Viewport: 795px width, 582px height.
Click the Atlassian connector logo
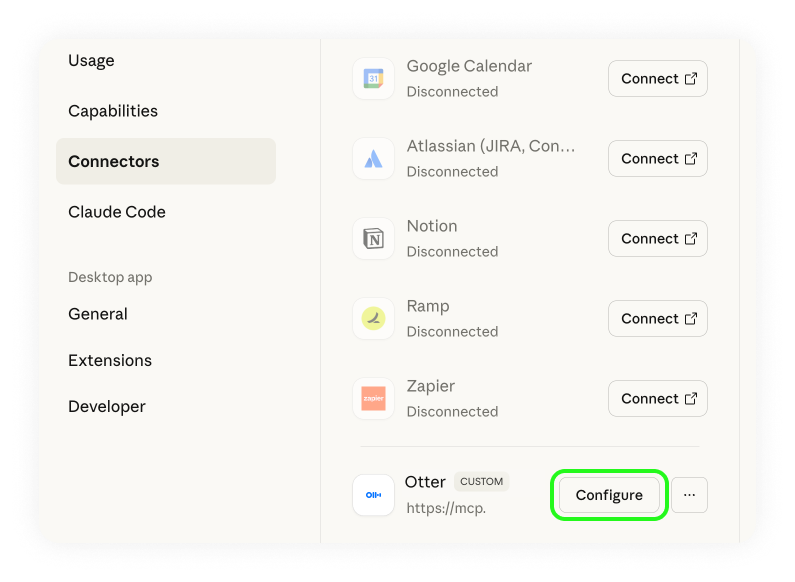pyautogui.click(x=373, y=159)
